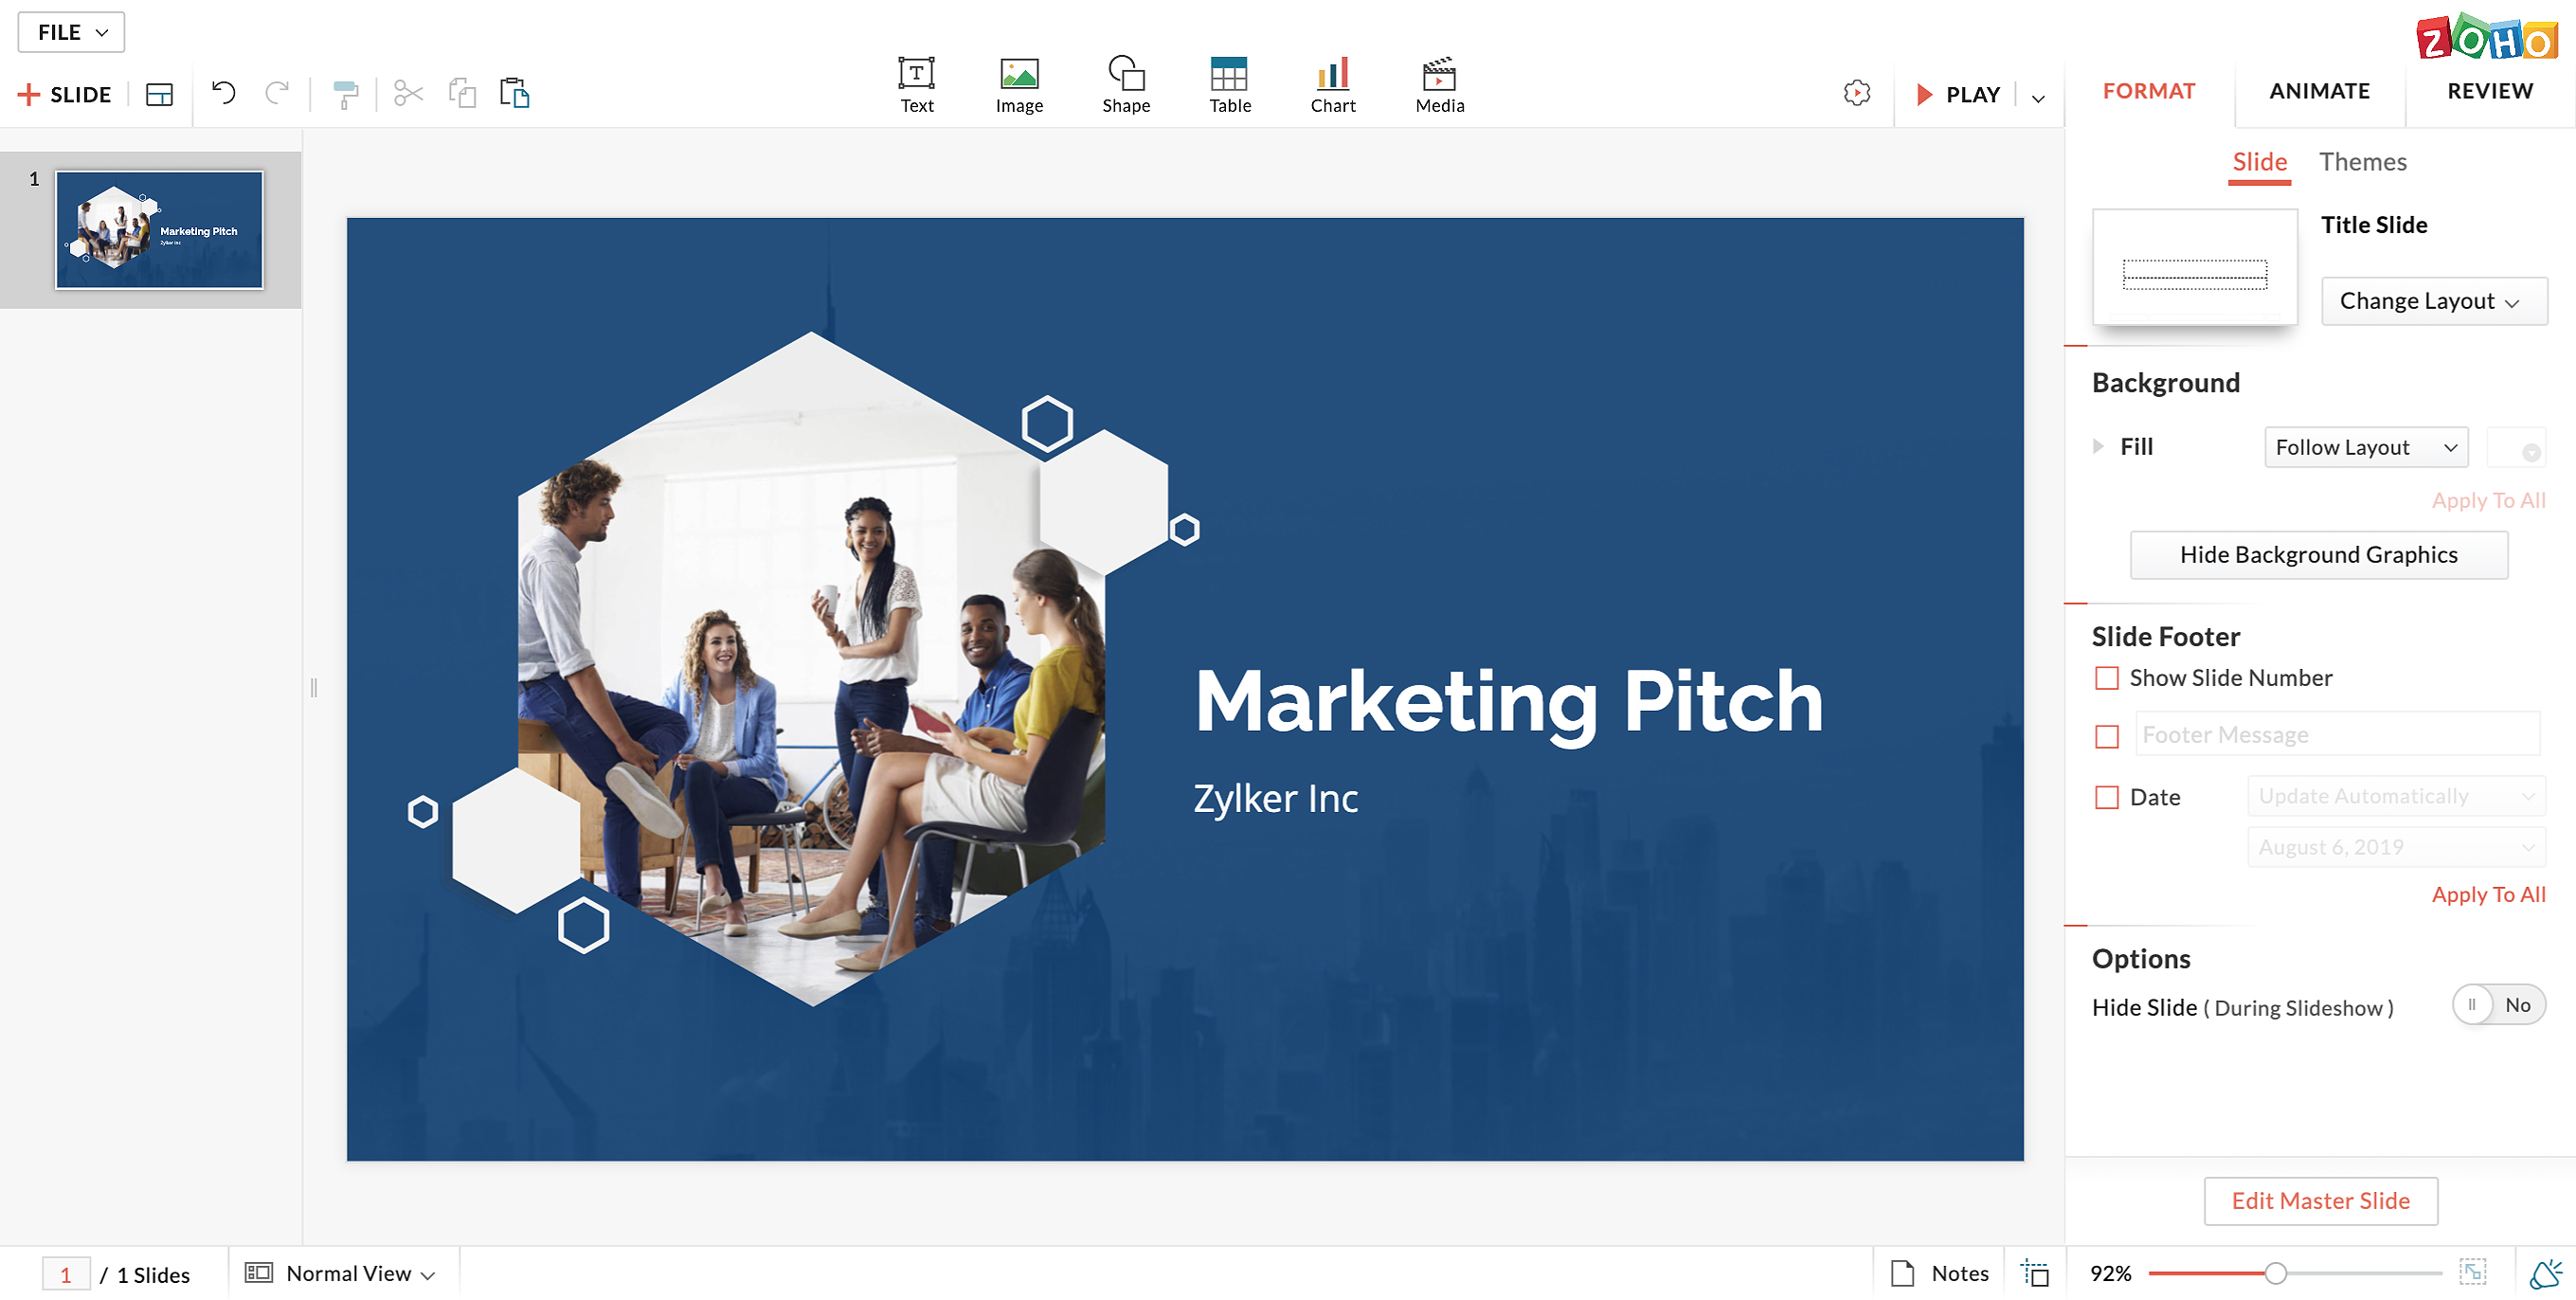Click the Table insert icon
The width and height of the screenshot is (2576, 1300).
click(x=1229, y=85)
